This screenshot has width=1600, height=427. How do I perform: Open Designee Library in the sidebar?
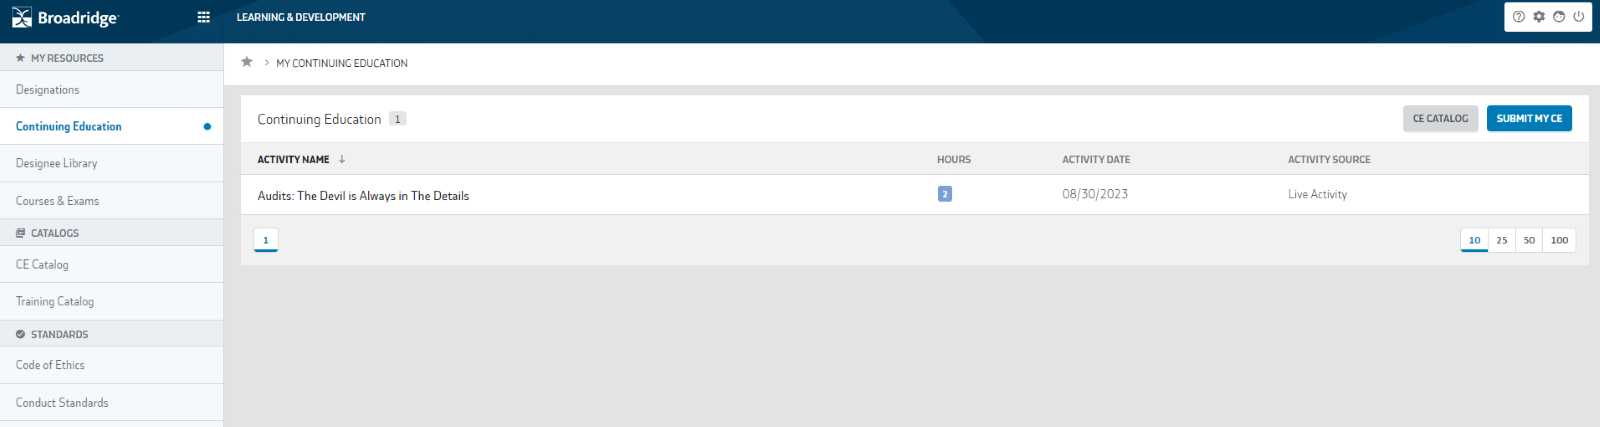pos(57,163)
